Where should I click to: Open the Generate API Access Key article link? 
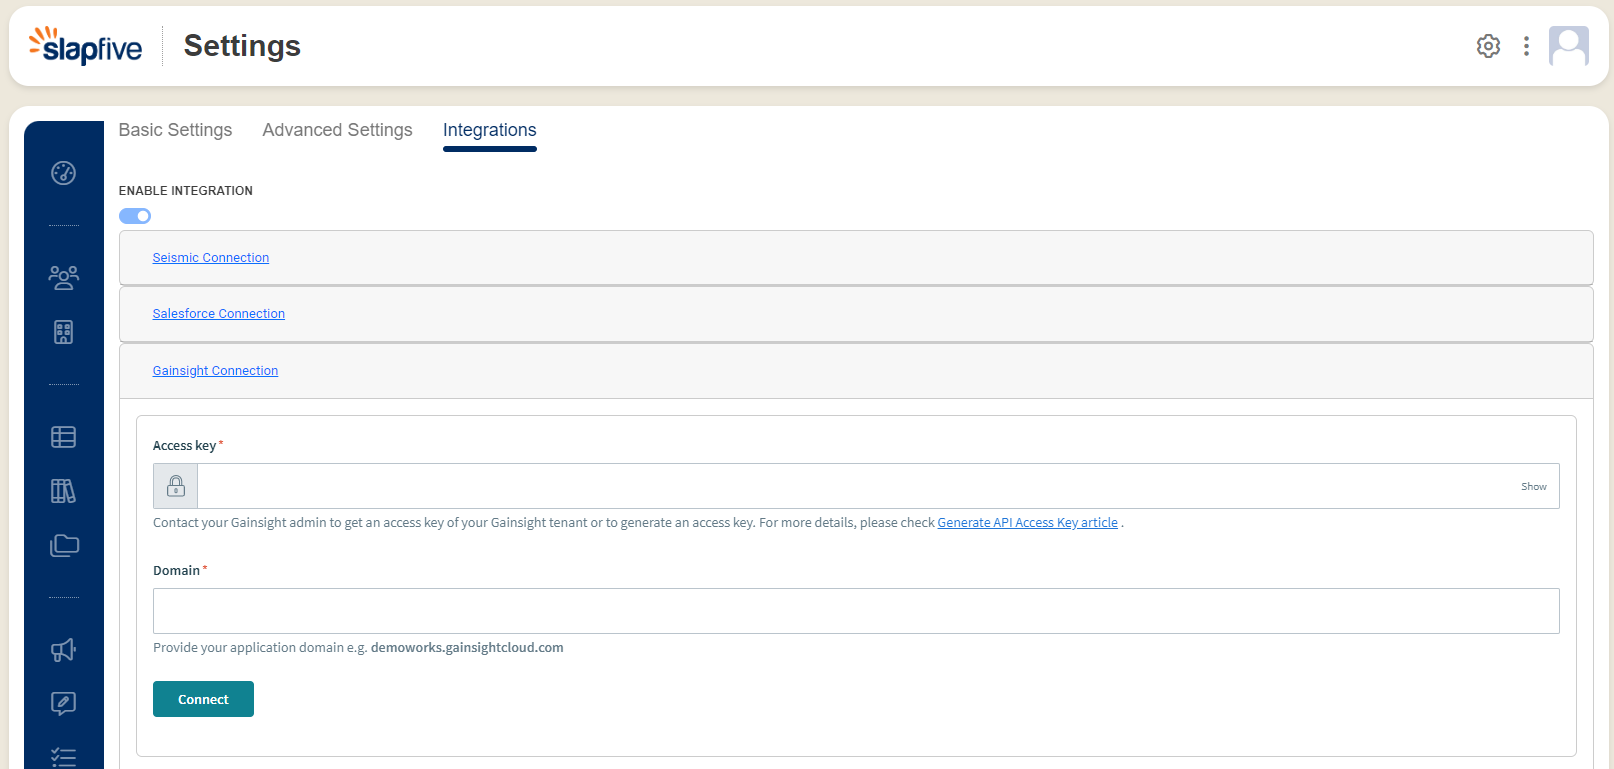coord(1027,523)
